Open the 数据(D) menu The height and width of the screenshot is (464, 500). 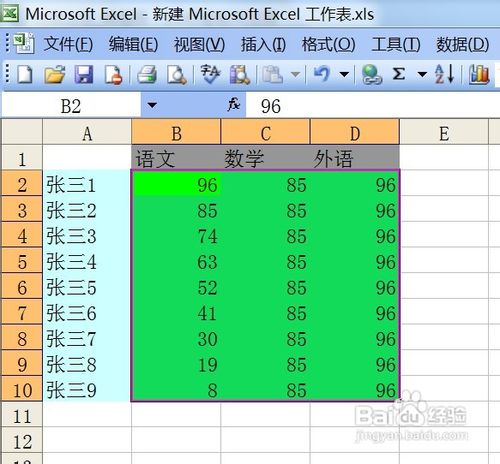[x=463, y=44]
